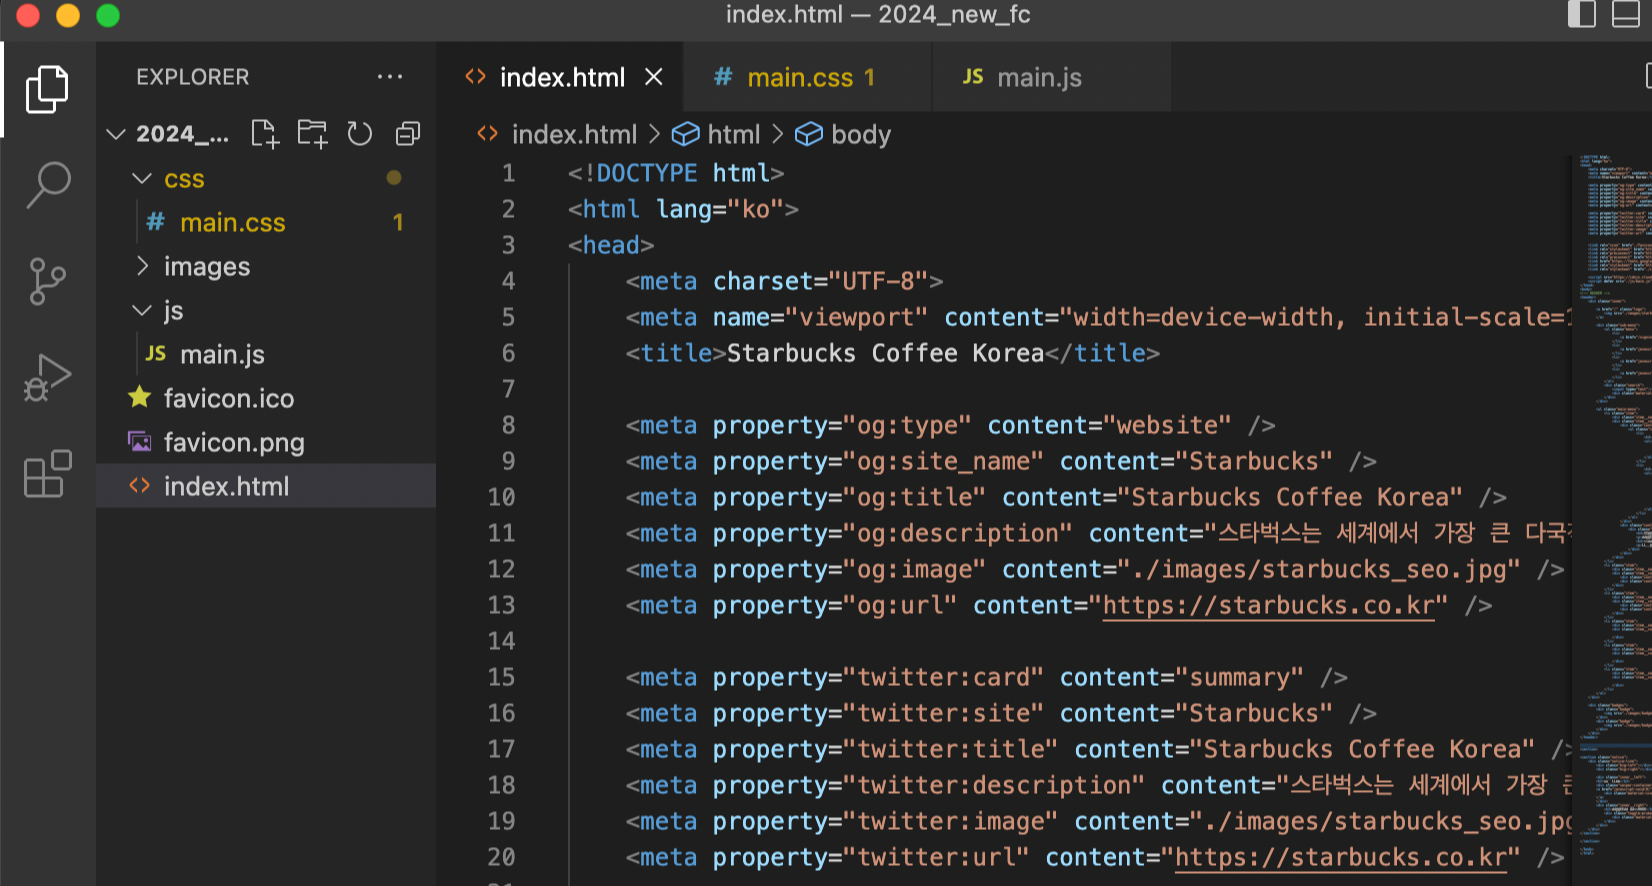Click the lang="ko" attribute on line 2

click(720, 209)
